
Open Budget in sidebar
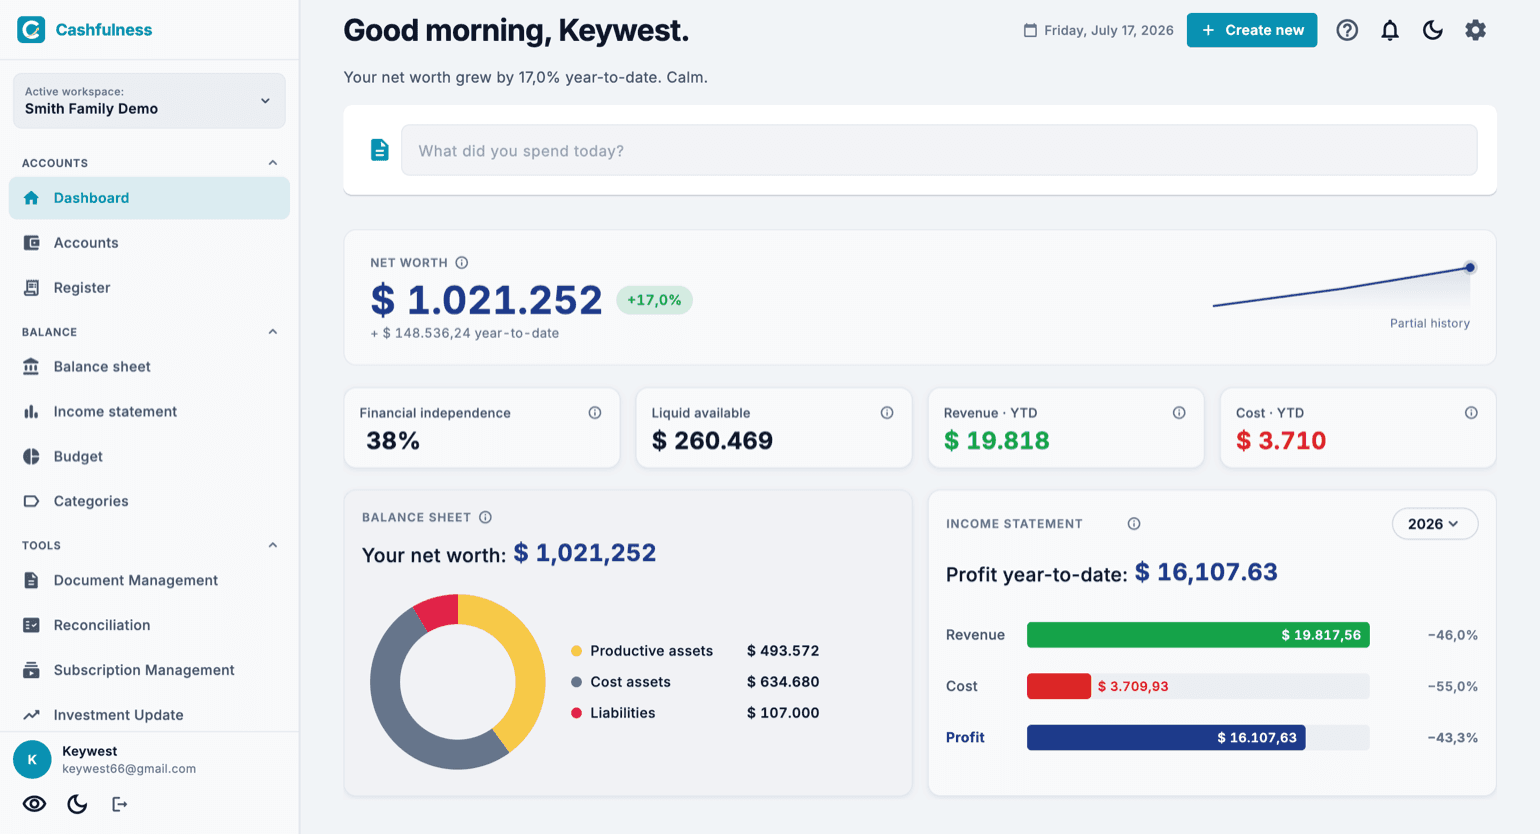(x=149, y=457)
